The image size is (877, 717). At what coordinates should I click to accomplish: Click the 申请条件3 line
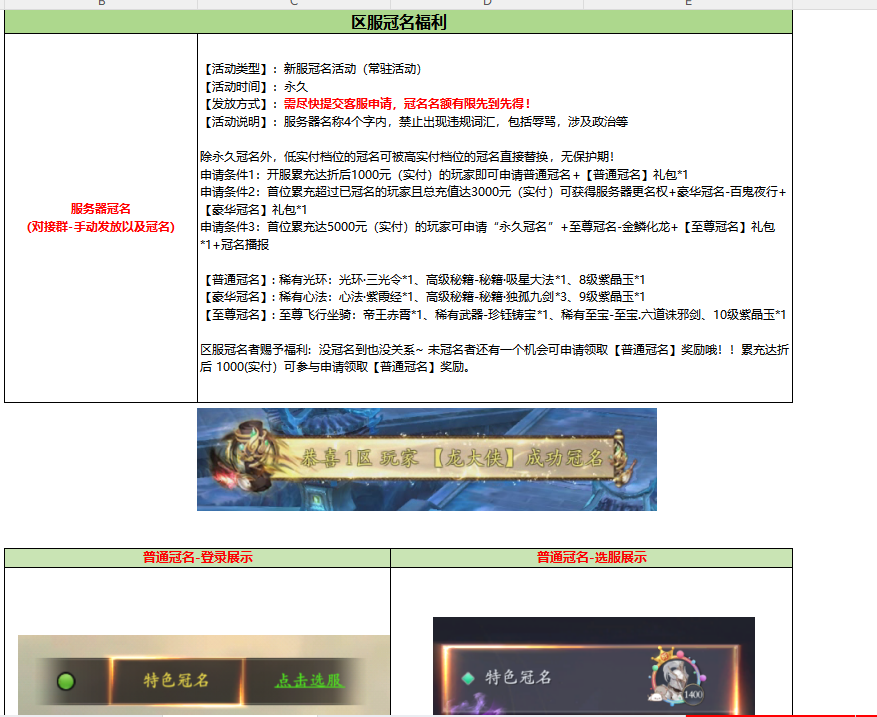click(x=488, y=235)
